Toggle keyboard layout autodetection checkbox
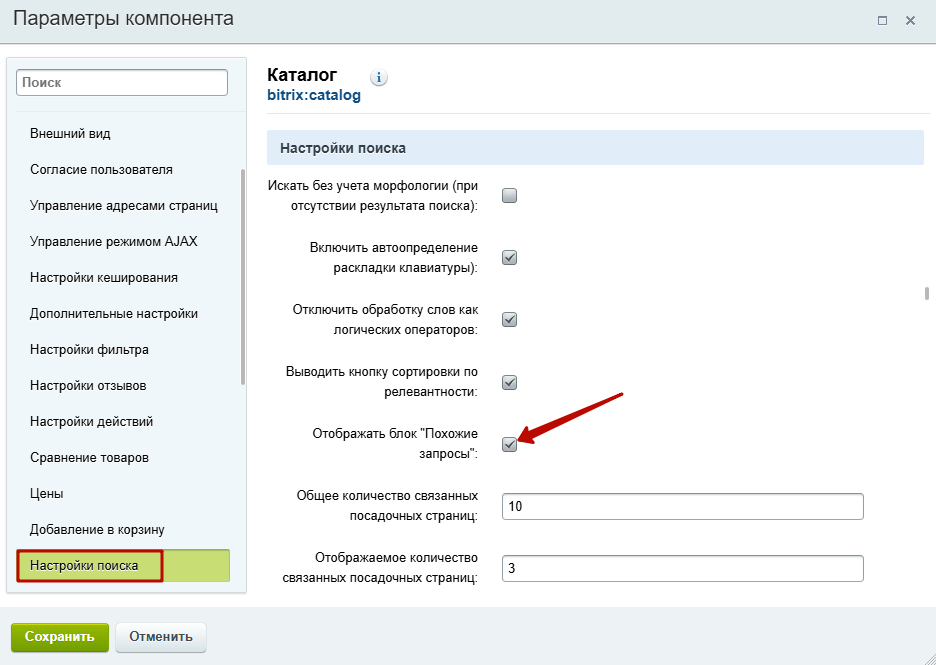Screen dimensions: 936x665 (x=509, y=257)
